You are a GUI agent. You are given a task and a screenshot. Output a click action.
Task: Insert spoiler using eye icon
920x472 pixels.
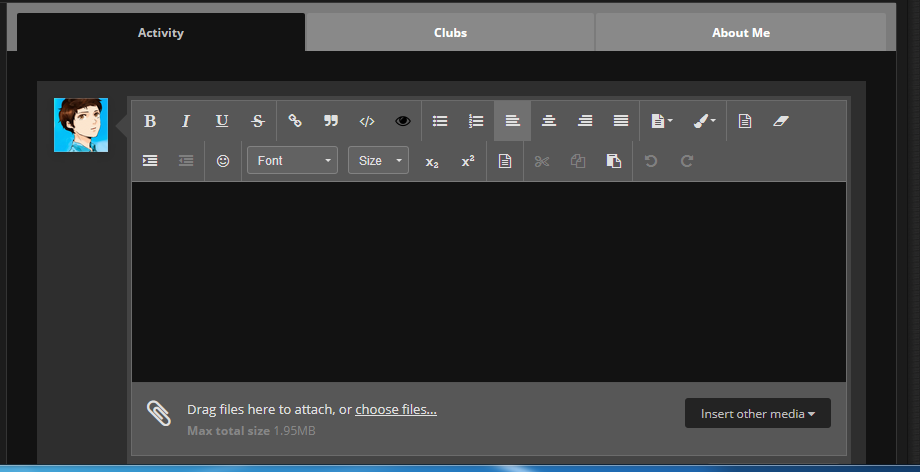[402, 121]
